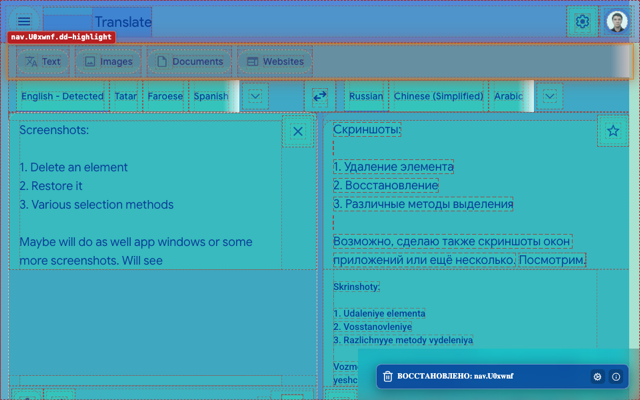The image size is (640, 400).
Task: Swap source and target languages
Action: 320,96
